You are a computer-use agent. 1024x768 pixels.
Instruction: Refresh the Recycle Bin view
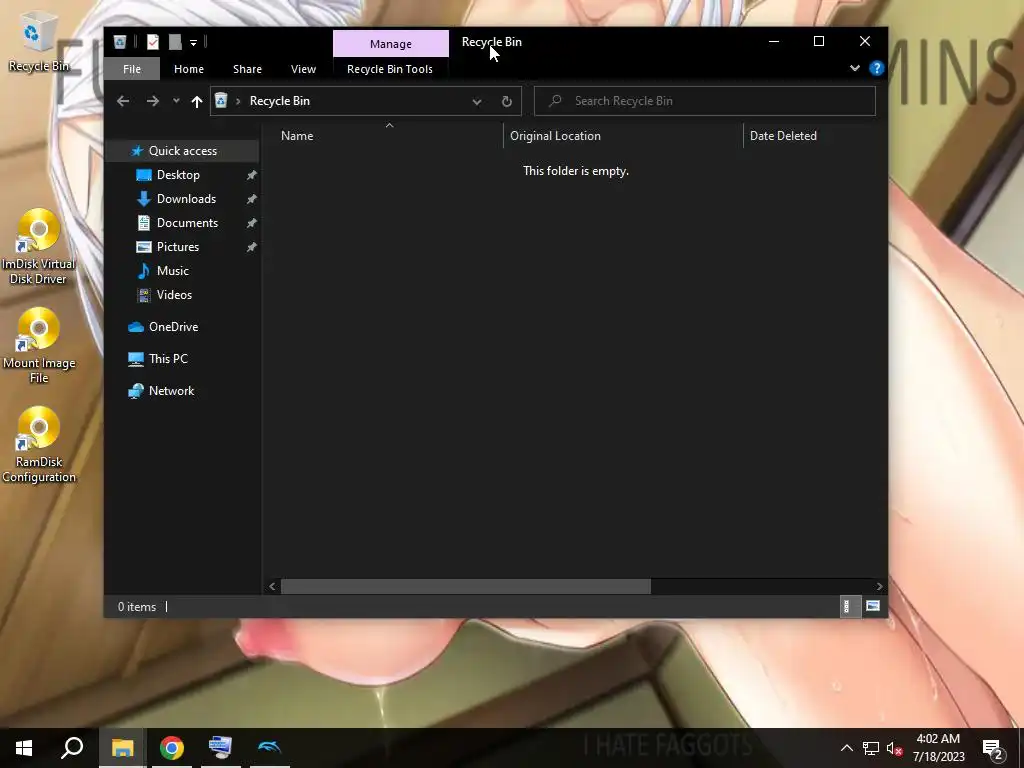click(507, 101)
